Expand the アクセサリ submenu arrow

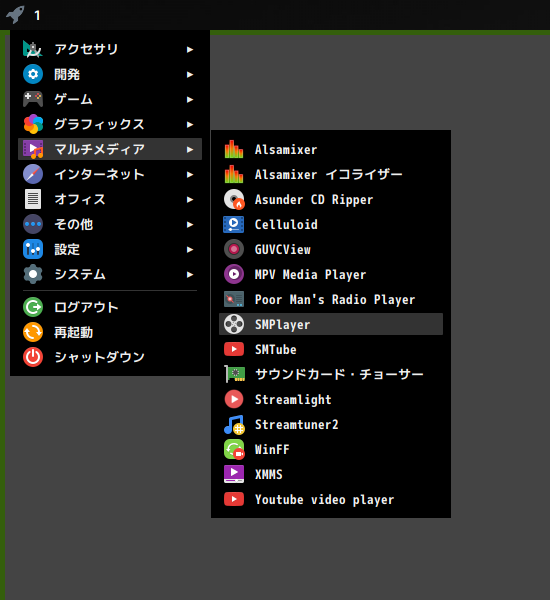click(190, 49)
